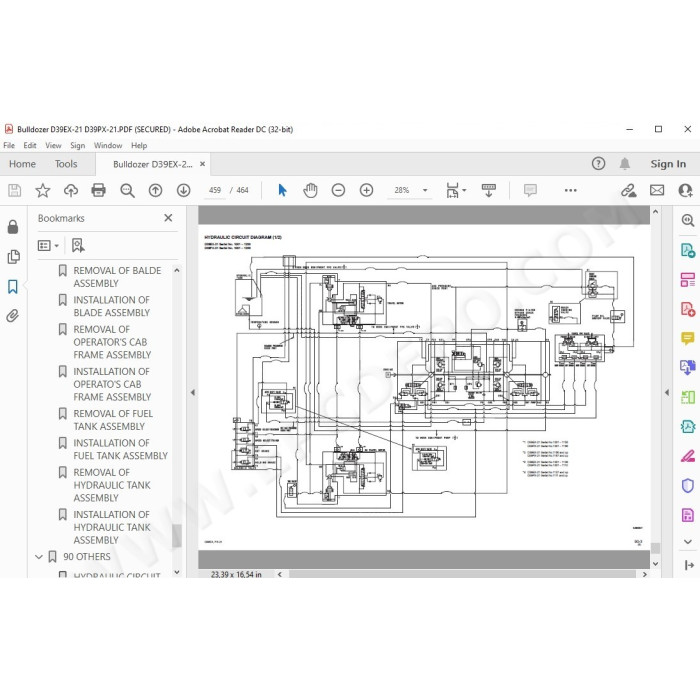Select the Hand pan tool
This screenshot has height=700, width=700.
coord(310,190)
